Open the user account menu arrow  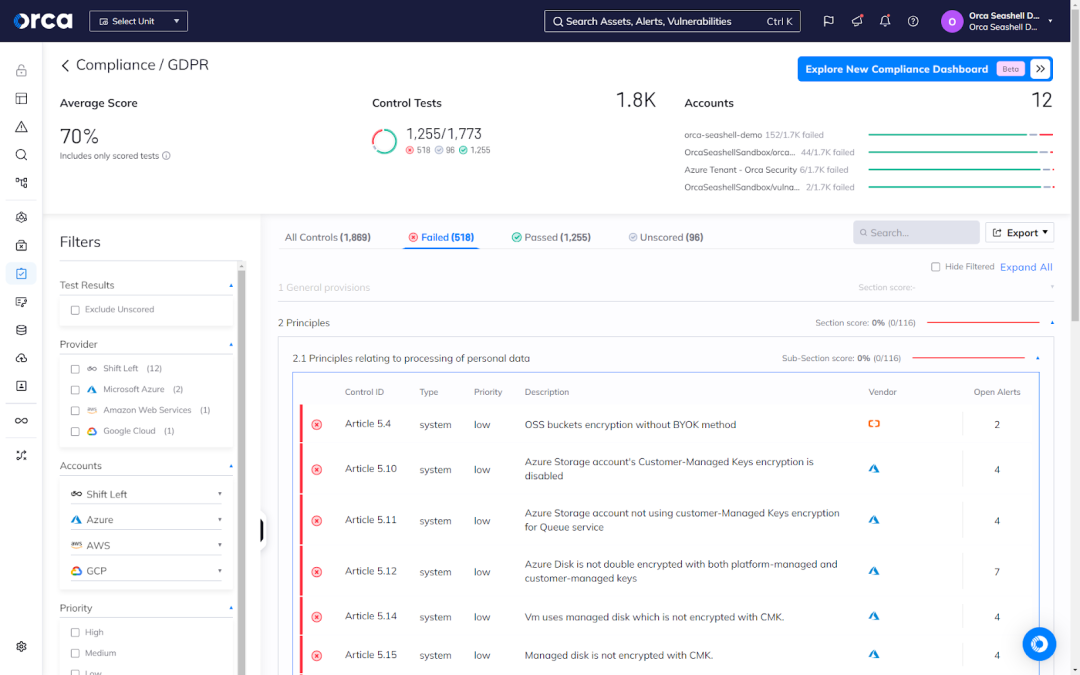[x=1050, y=21]
